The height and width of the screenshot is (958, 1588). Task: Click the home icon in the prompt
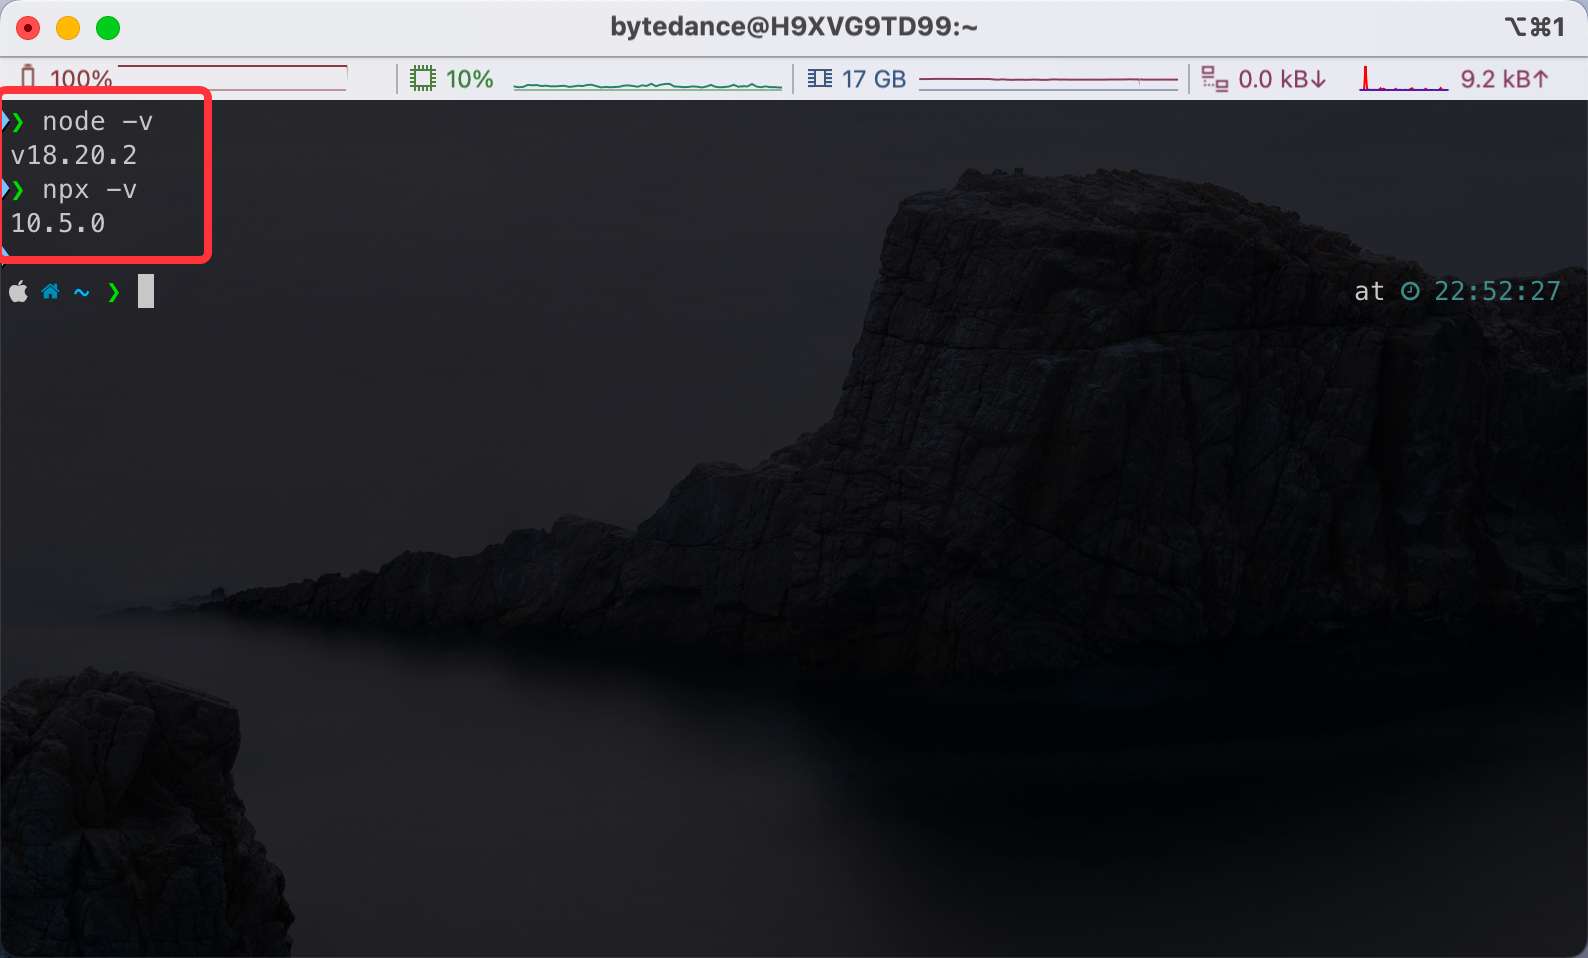point(50,292)
